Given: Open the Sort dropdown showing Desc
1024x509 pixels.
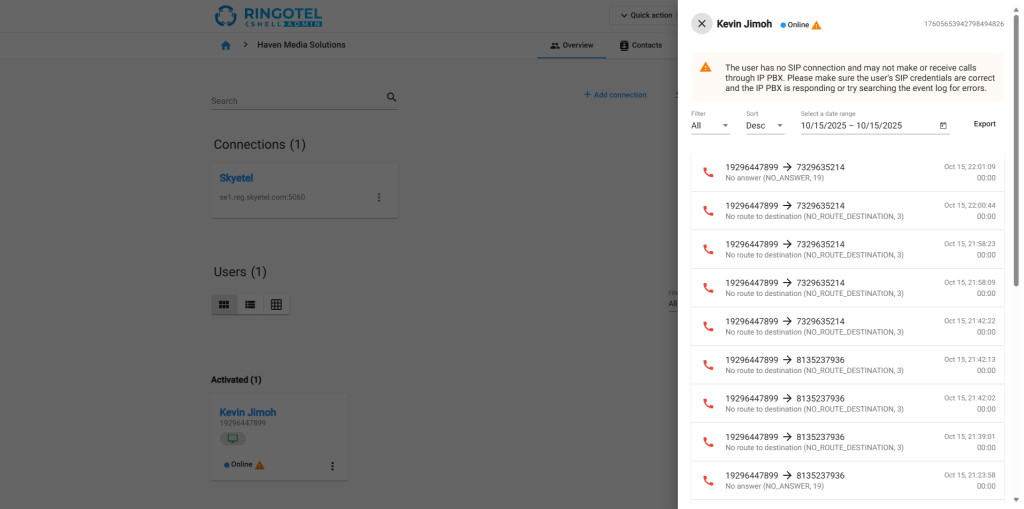Looking at the screenshot, I should pos(765,126).
